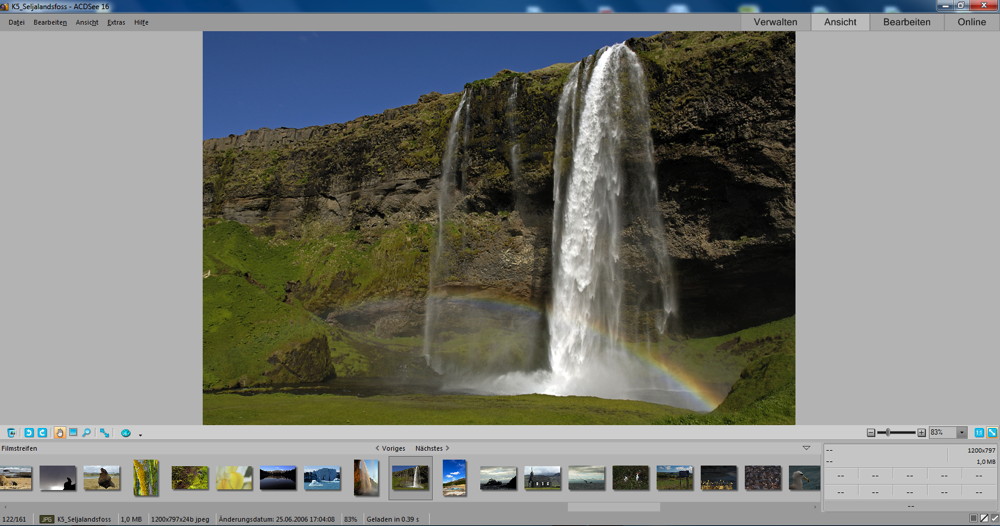1000x526 pixels.
Task: Click the first toolbar icon left of rotate
Action: pos(12,433)
